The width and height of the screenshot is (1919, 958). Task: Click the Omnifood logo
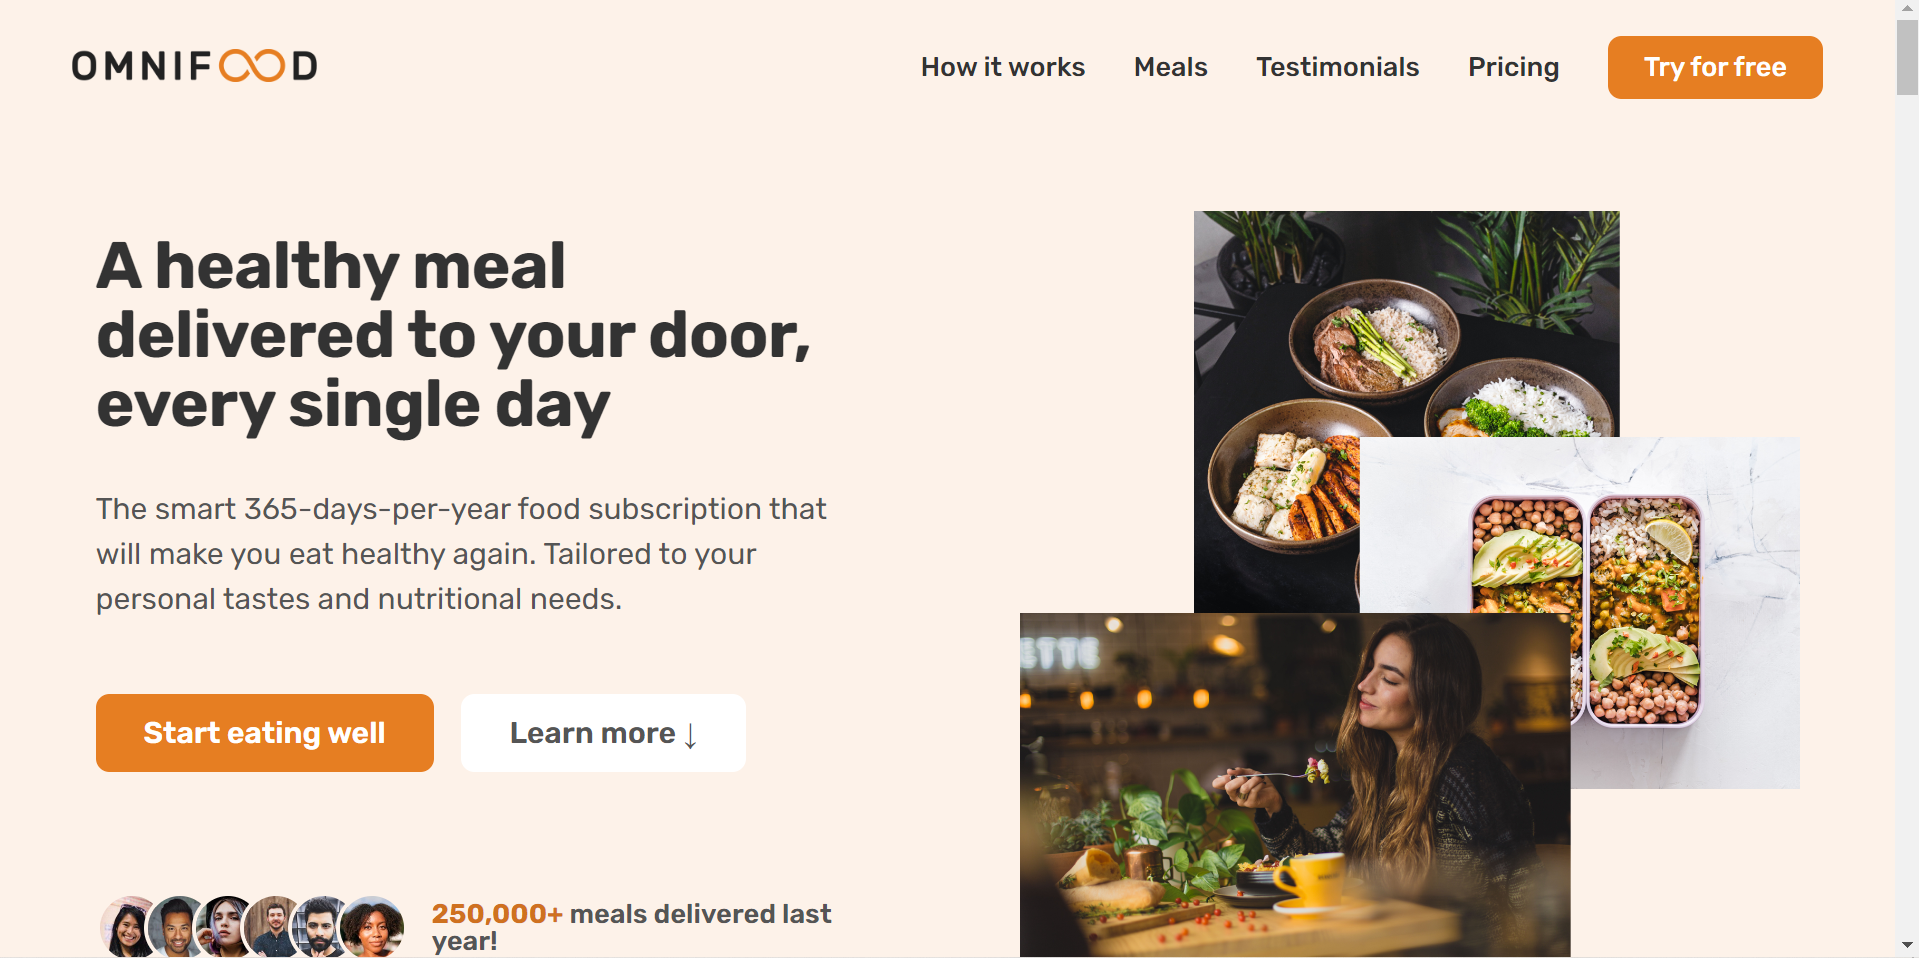pos(195,66)
